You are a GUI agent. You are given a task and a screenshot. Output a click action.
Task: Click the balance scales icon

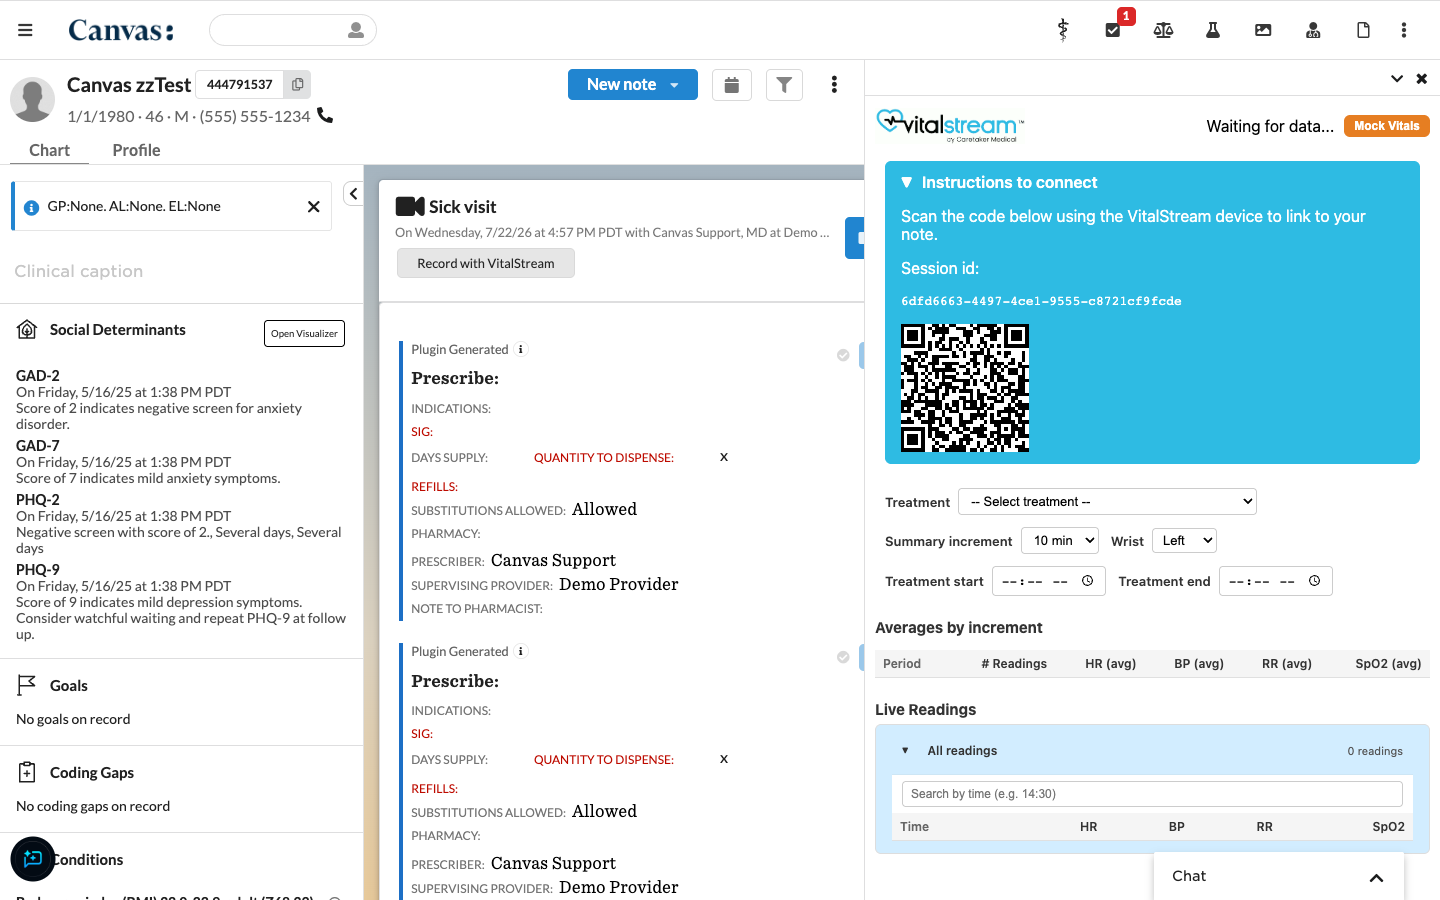[1163, 30]
